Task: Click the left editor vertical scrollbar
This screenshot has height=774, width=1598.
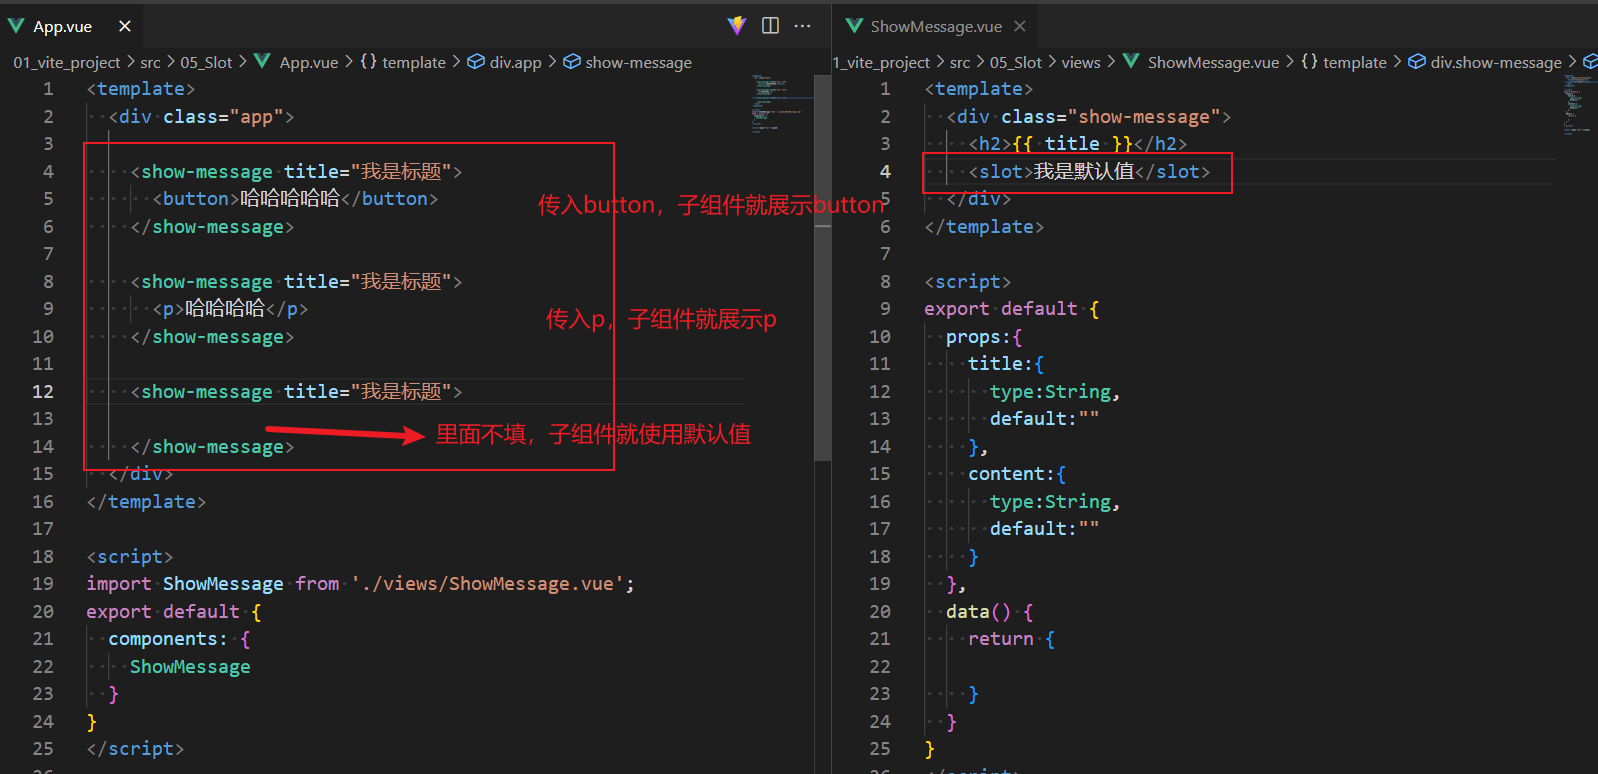Action: 823,268
